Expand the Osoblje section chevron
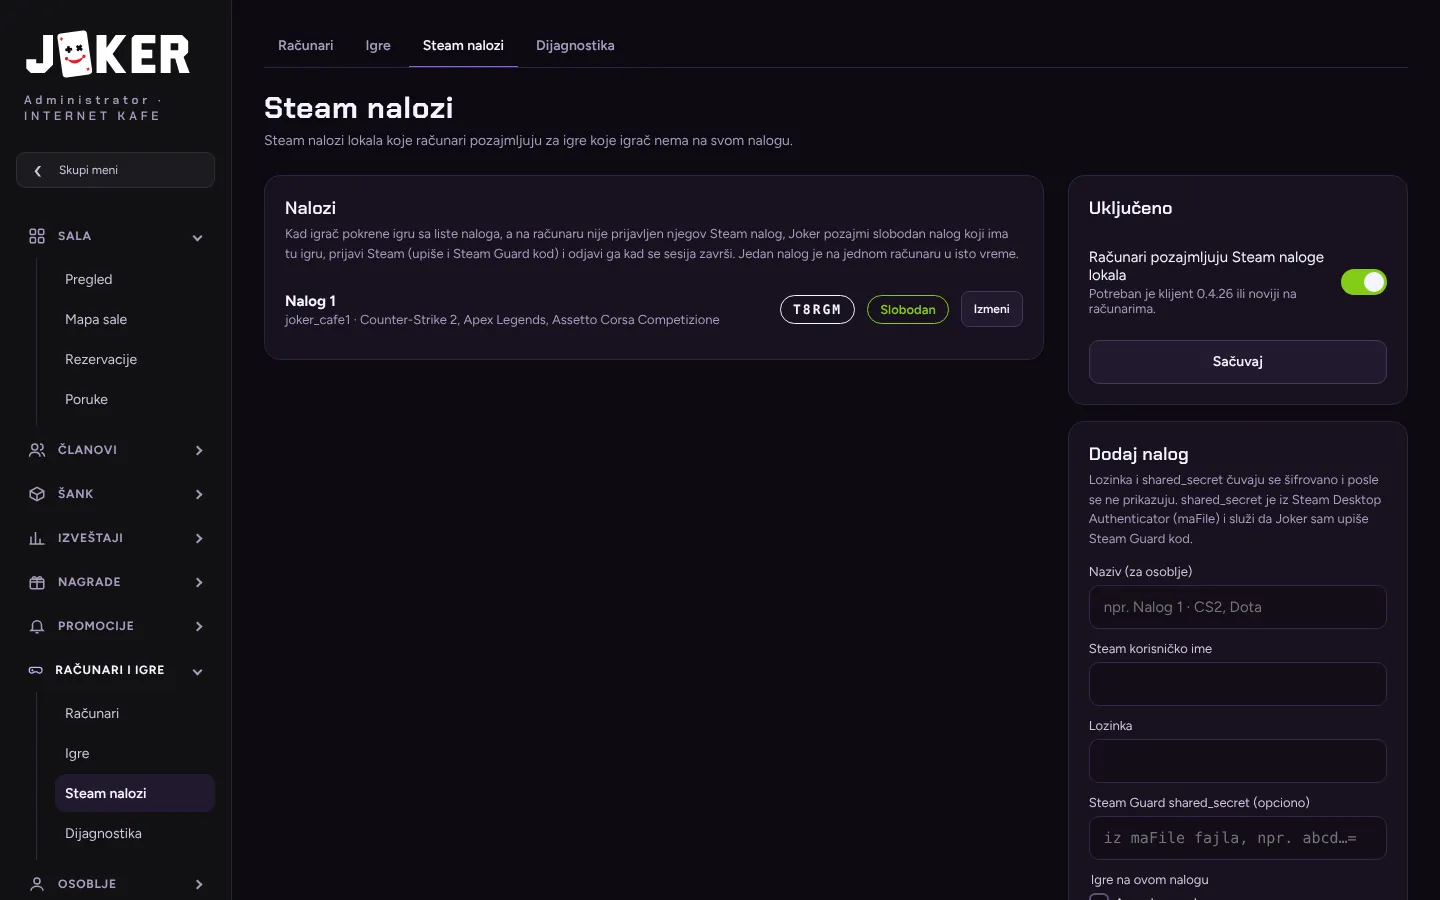The height and width of the screenshot is (900, 1440). coord(199,884)
